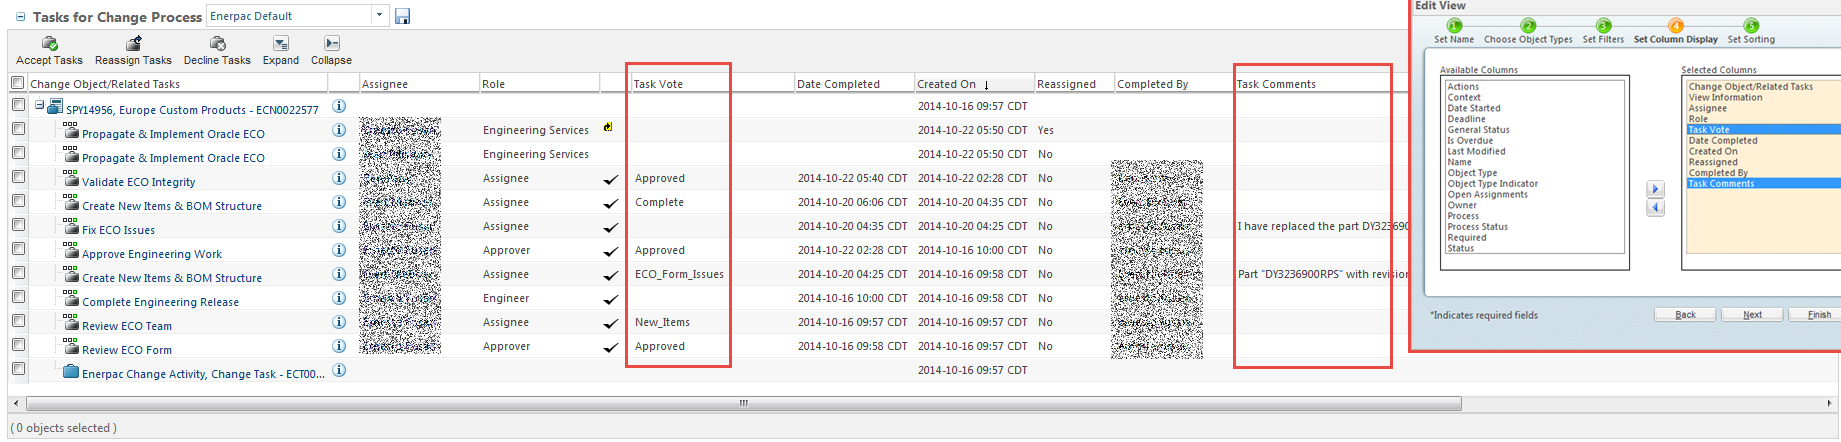Click the right arrow to add a column
This screenshot has width=1841, height=442.
pyautogui.click(x=1656, y=189)
